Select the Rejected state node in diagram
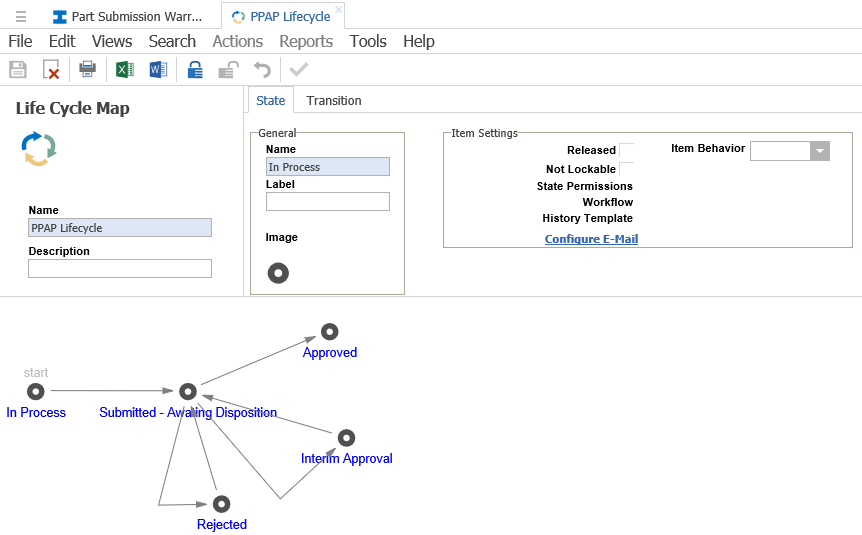This screenshot has width=862, height=535. coord(221,504)
